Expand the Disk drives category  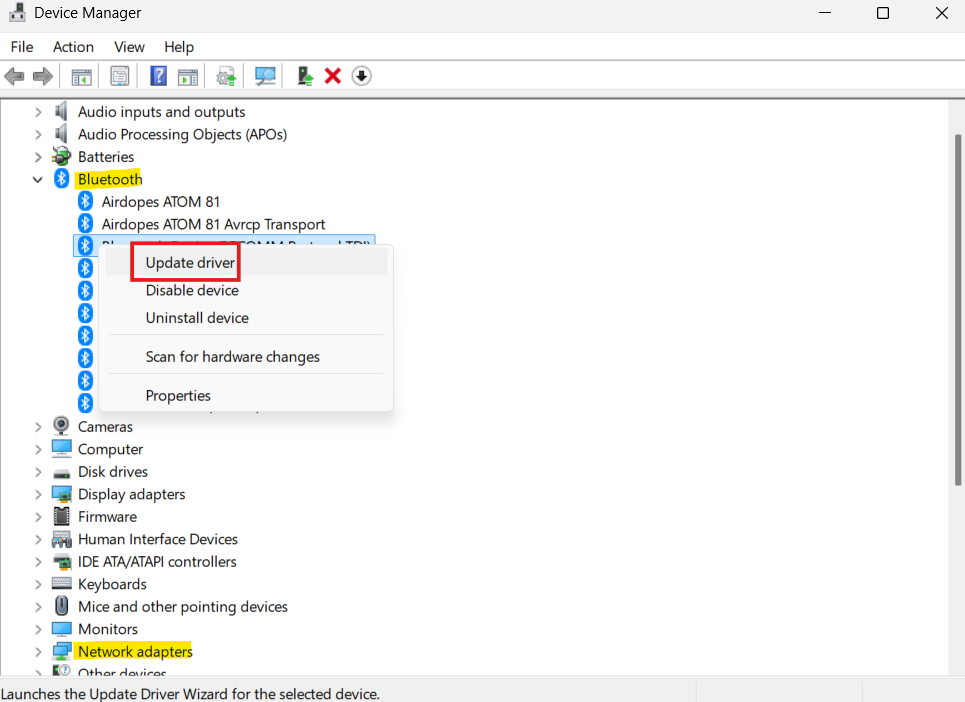[38, 472]
